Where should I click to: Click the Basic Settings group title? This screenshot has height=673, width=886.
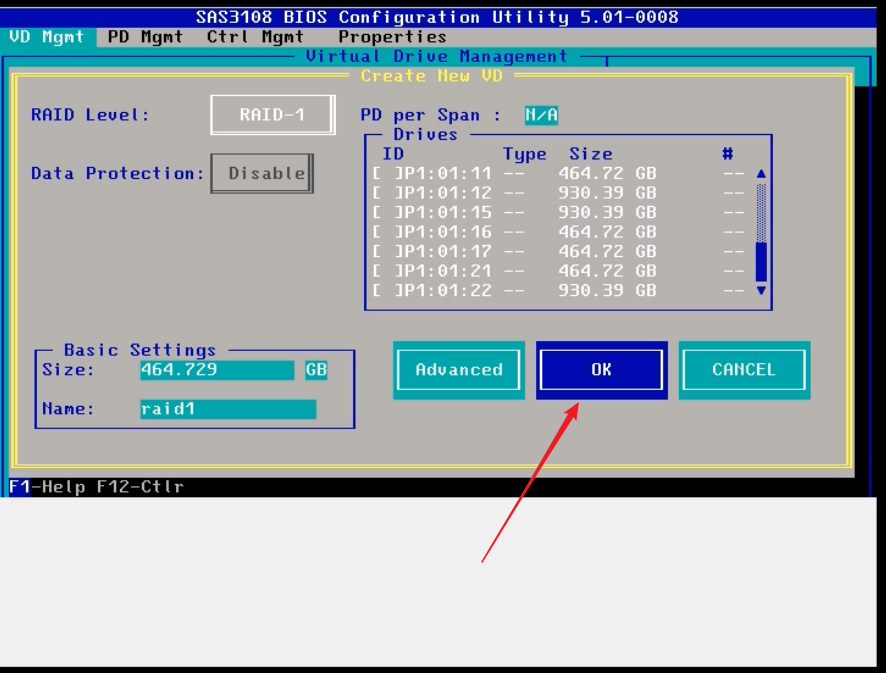[x=140, y=350]
